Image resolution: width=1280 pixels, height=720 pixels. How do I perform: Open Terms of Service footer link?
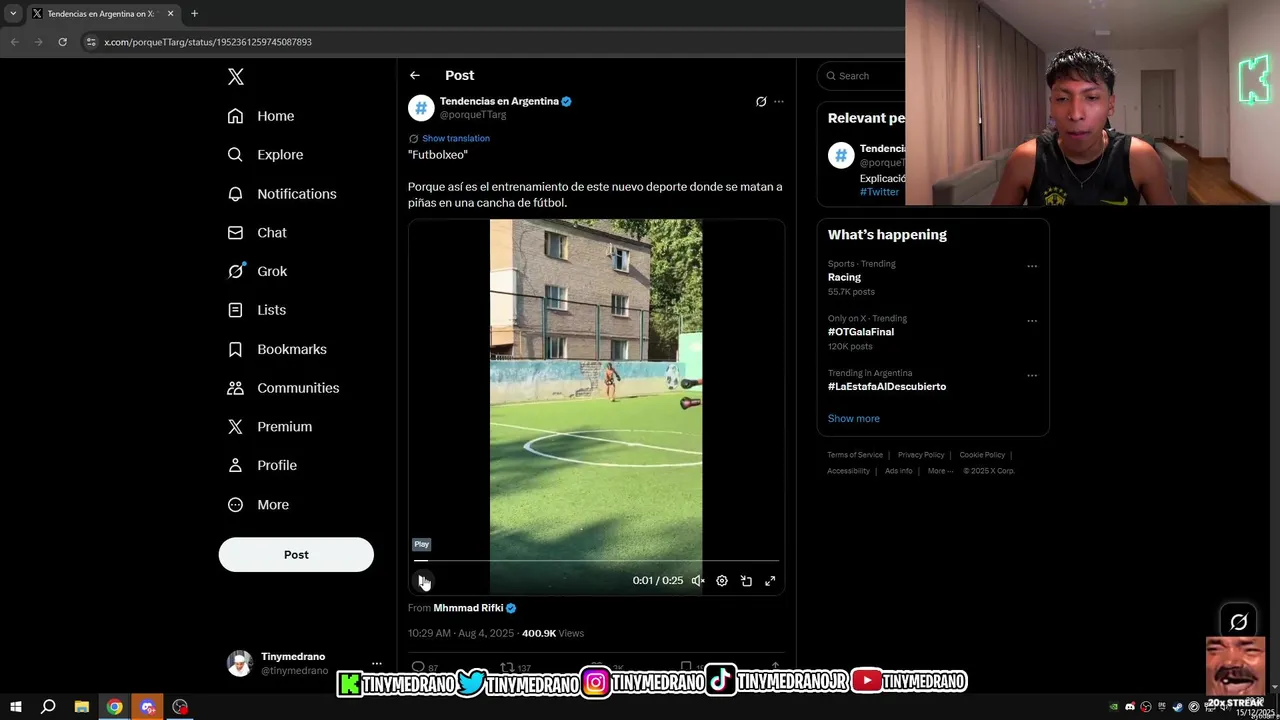pos(855,455)
